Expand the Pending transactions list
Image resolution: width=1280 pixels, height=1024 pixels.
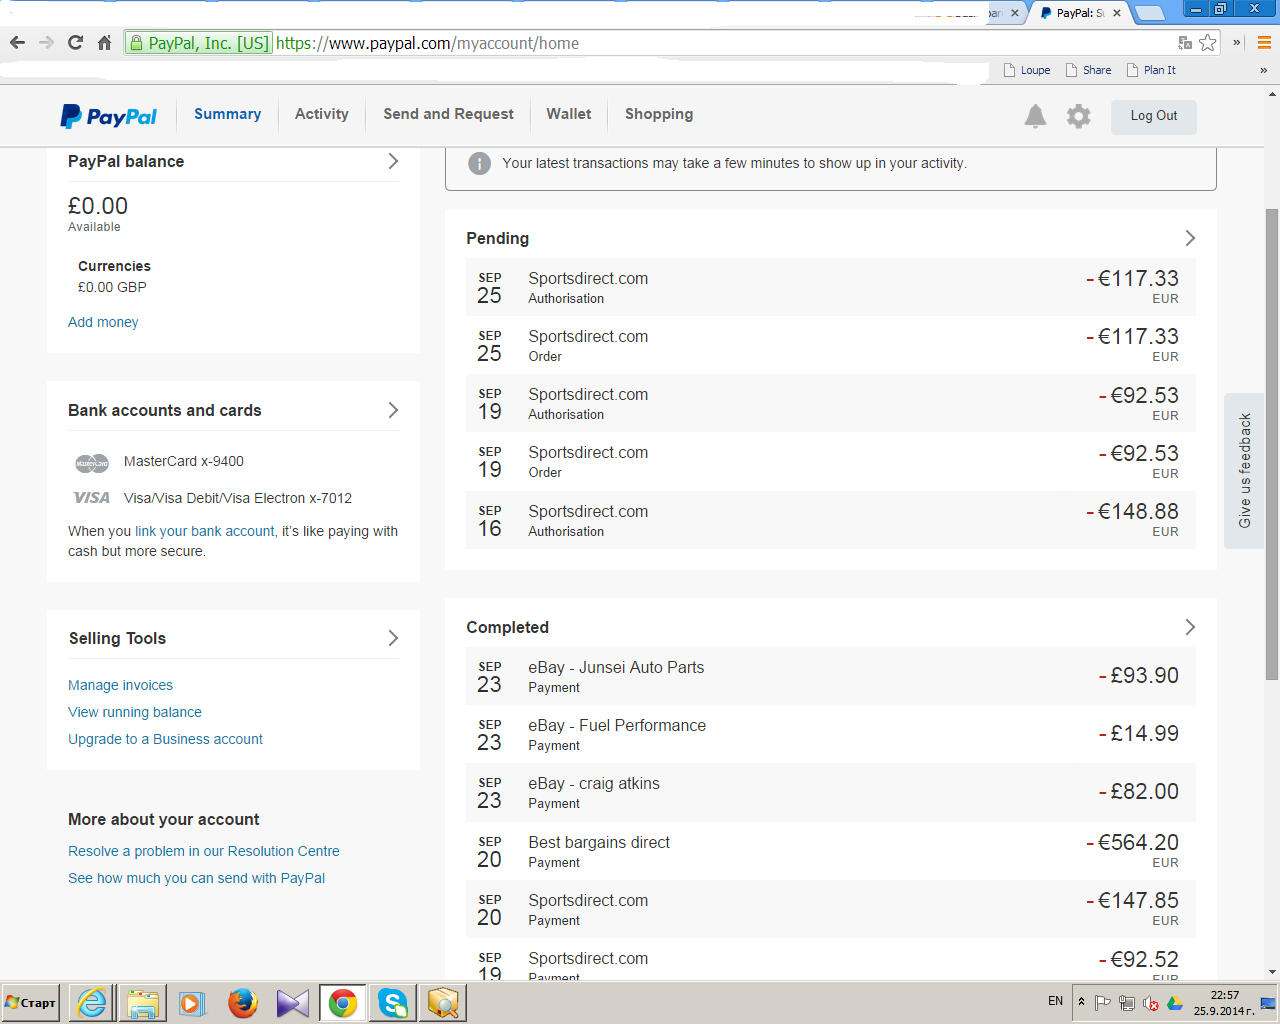click(1190, 238)
